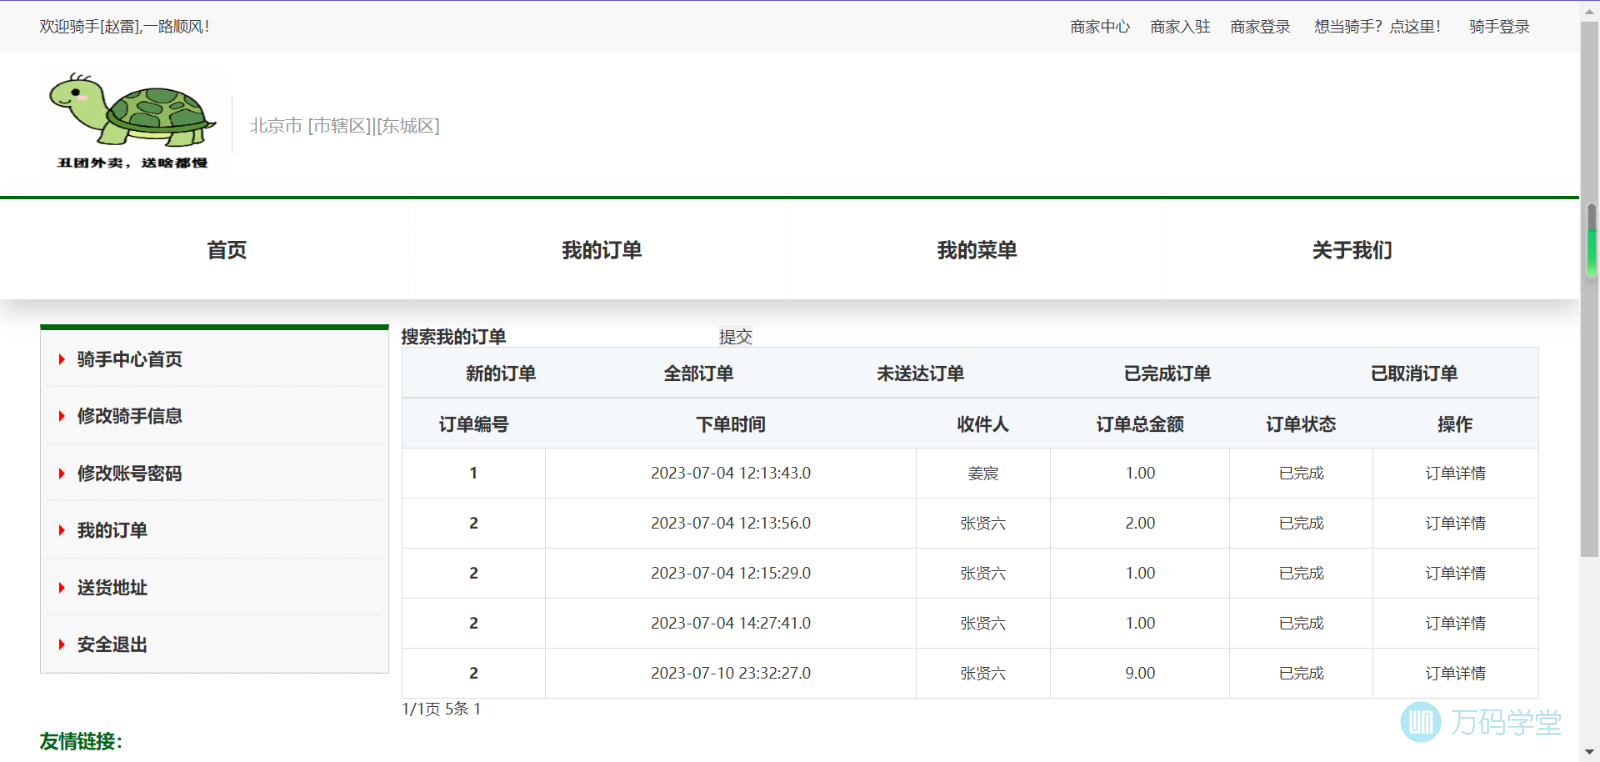Select 修改骑手信息 in sidebar
The image size is (1600, 762).
130,416
